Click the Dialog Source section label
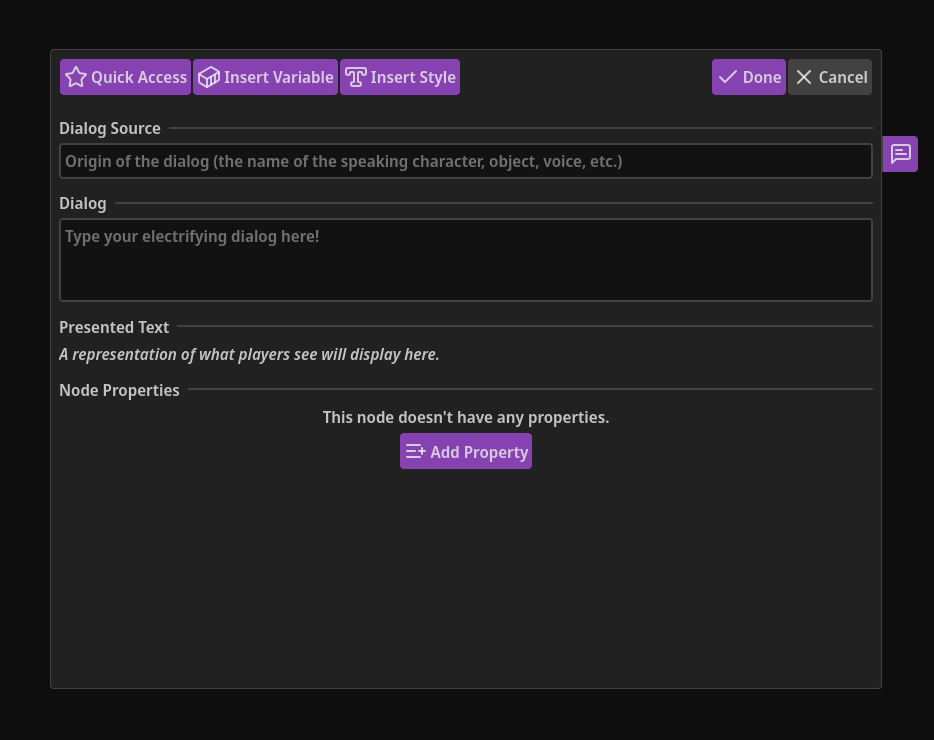 pyautogui.click(x=110, y=128)
